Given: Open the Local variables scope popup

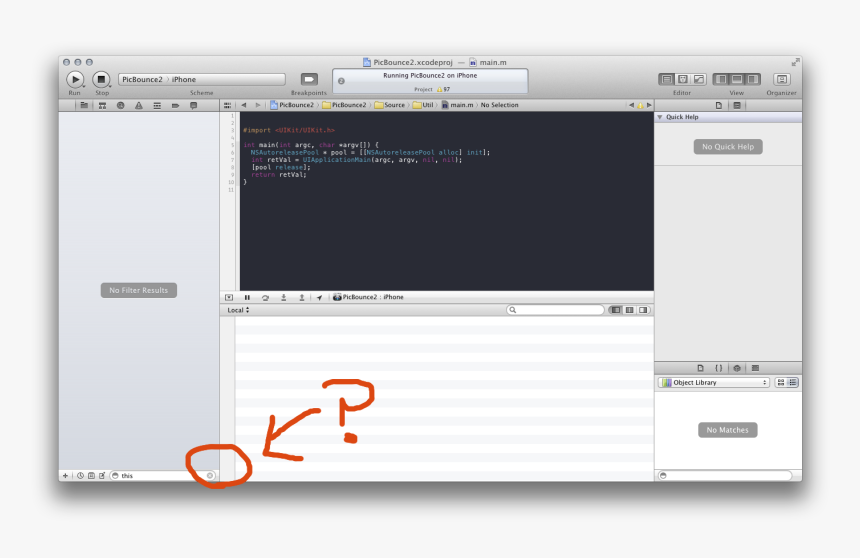Looking at the screenshot, I should click(238, 310).
